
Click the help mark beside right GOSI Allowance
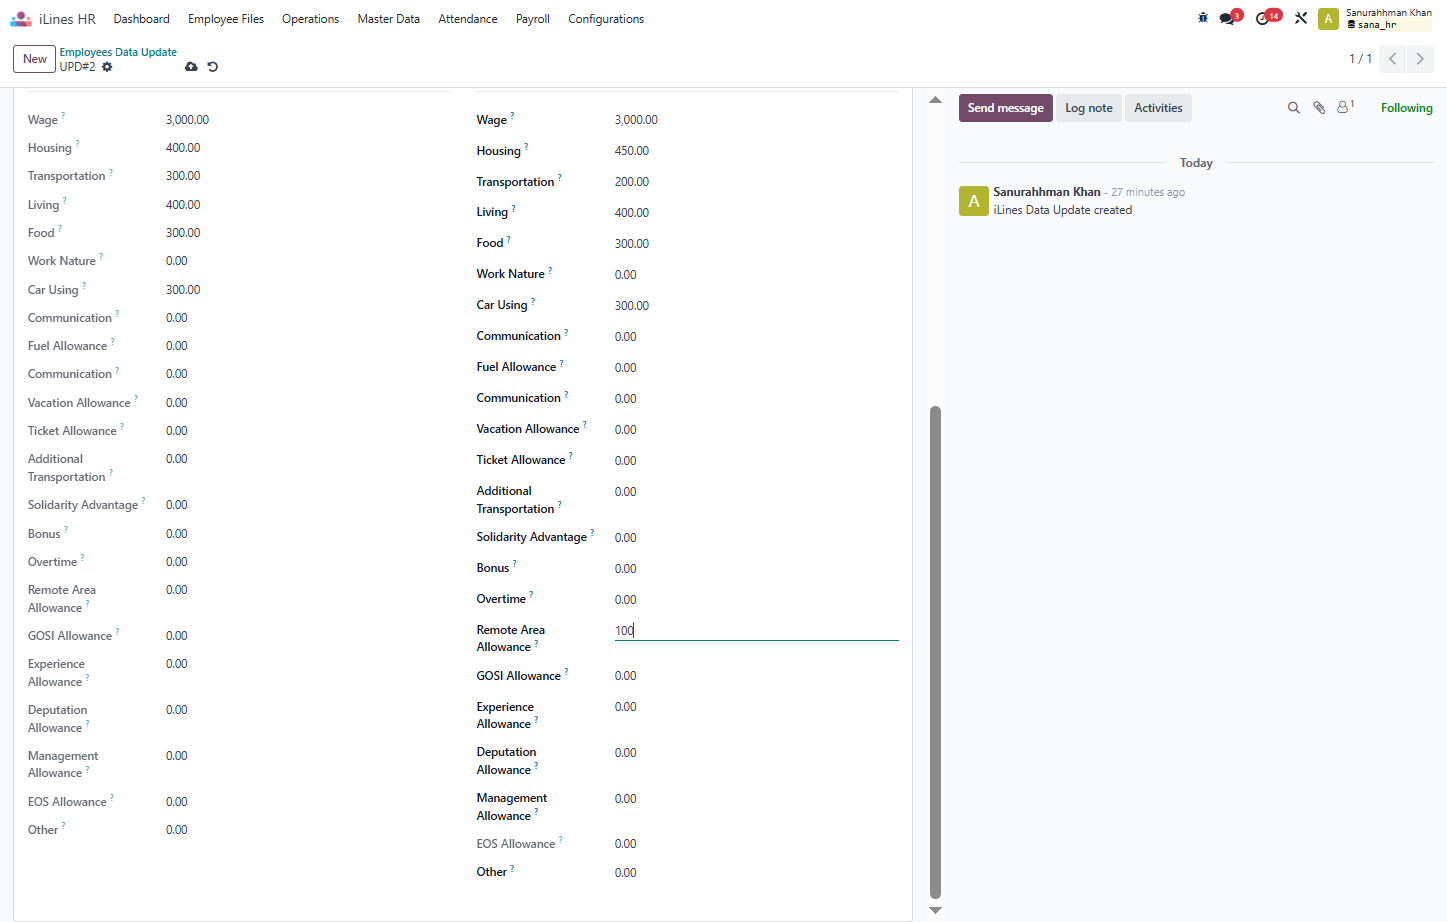[566, 671]
